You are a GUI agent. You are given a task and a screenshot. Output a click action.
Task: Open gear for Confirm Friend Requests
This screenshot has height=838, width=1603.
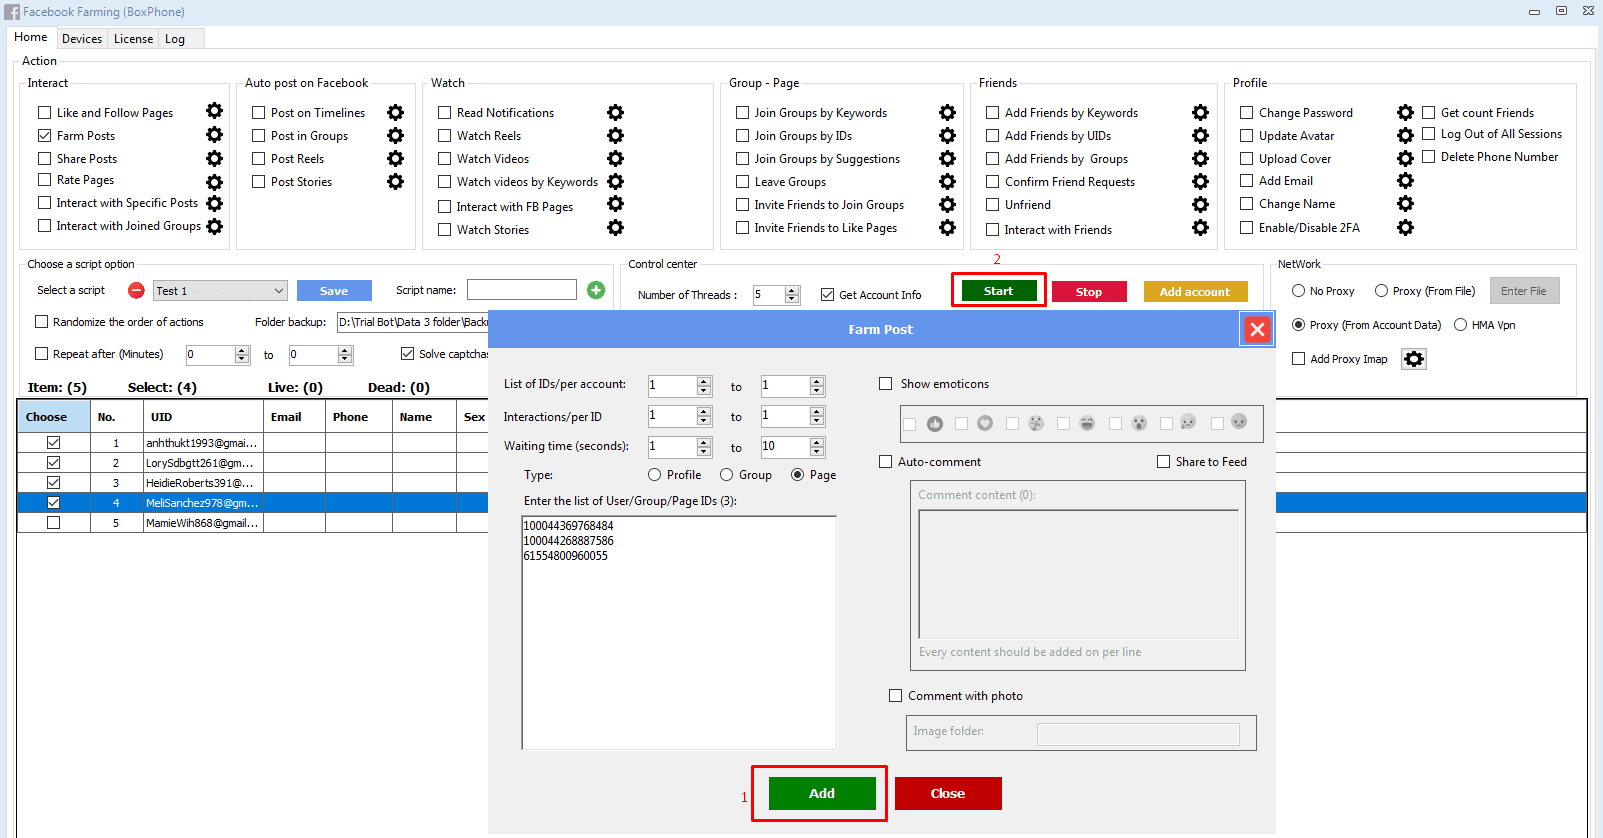(1200, 181)
